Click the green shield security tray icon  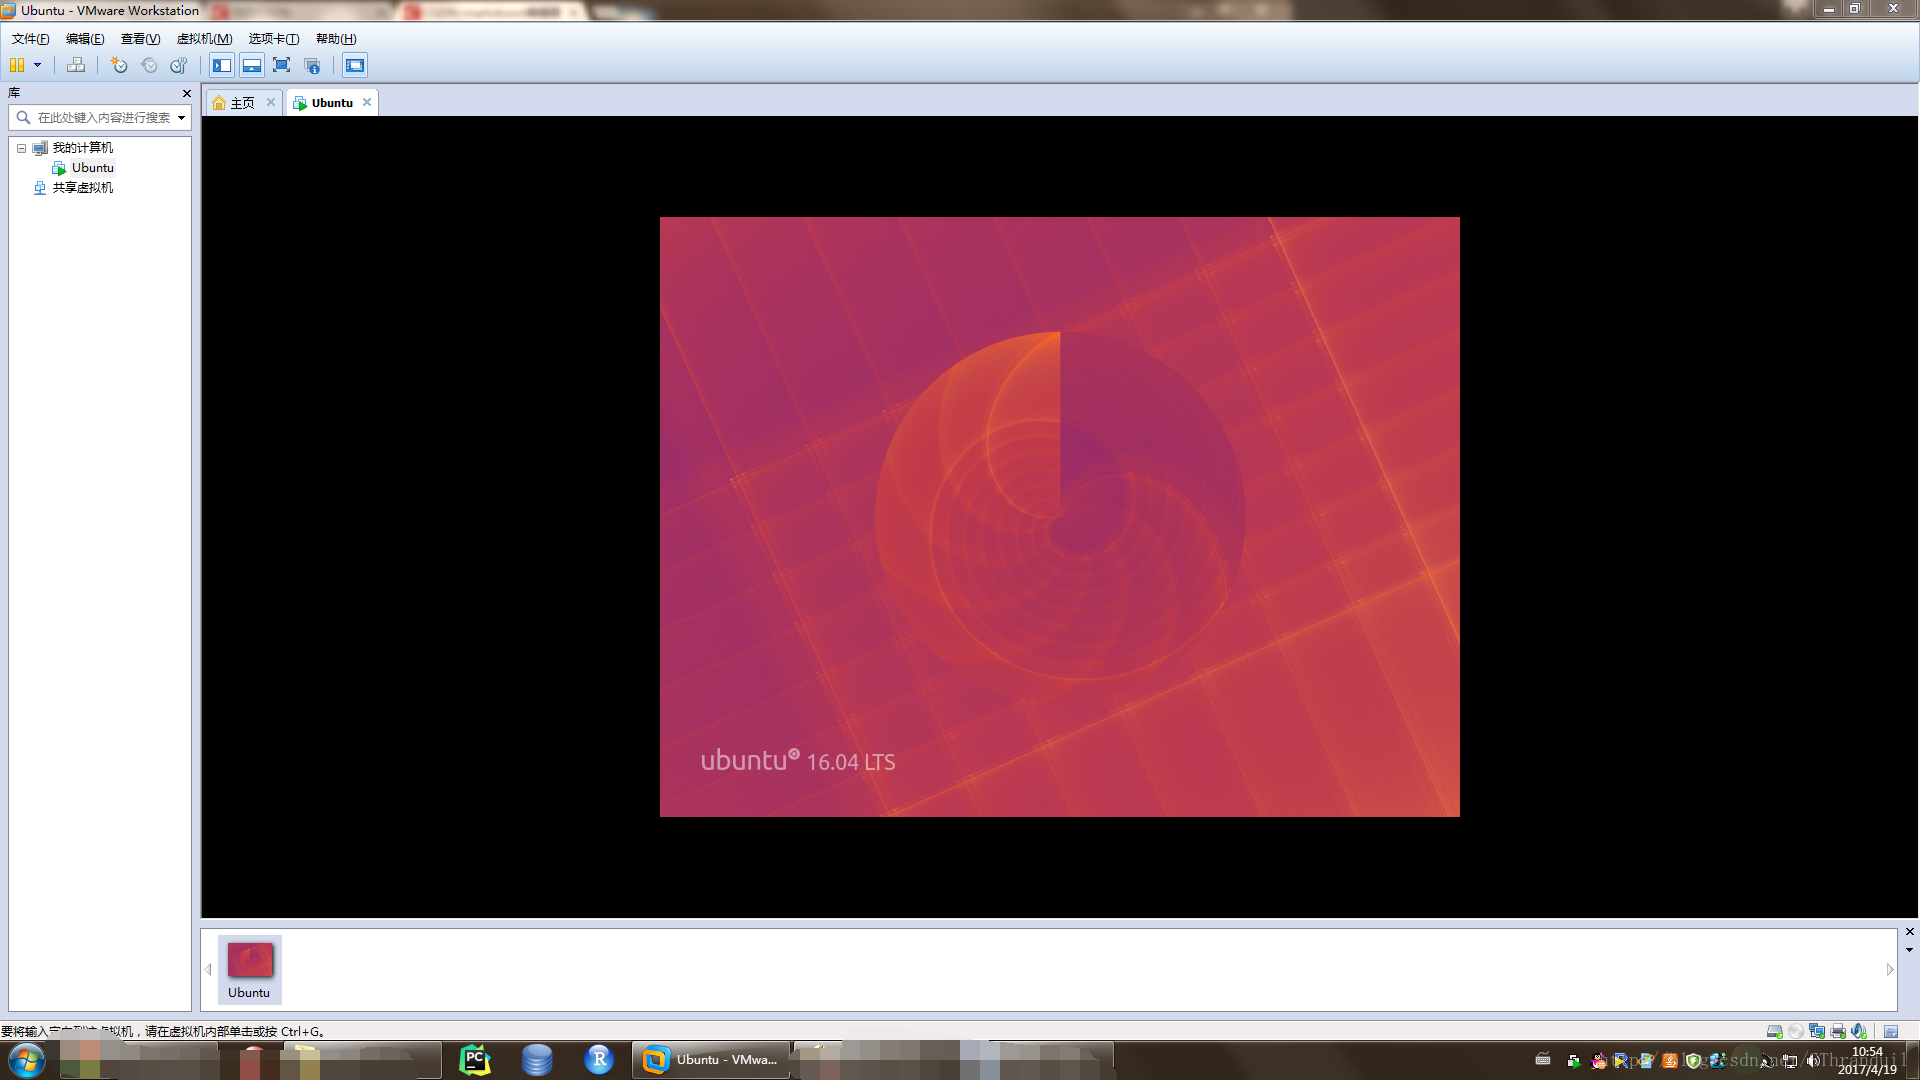click(x=1693, y=1061)
